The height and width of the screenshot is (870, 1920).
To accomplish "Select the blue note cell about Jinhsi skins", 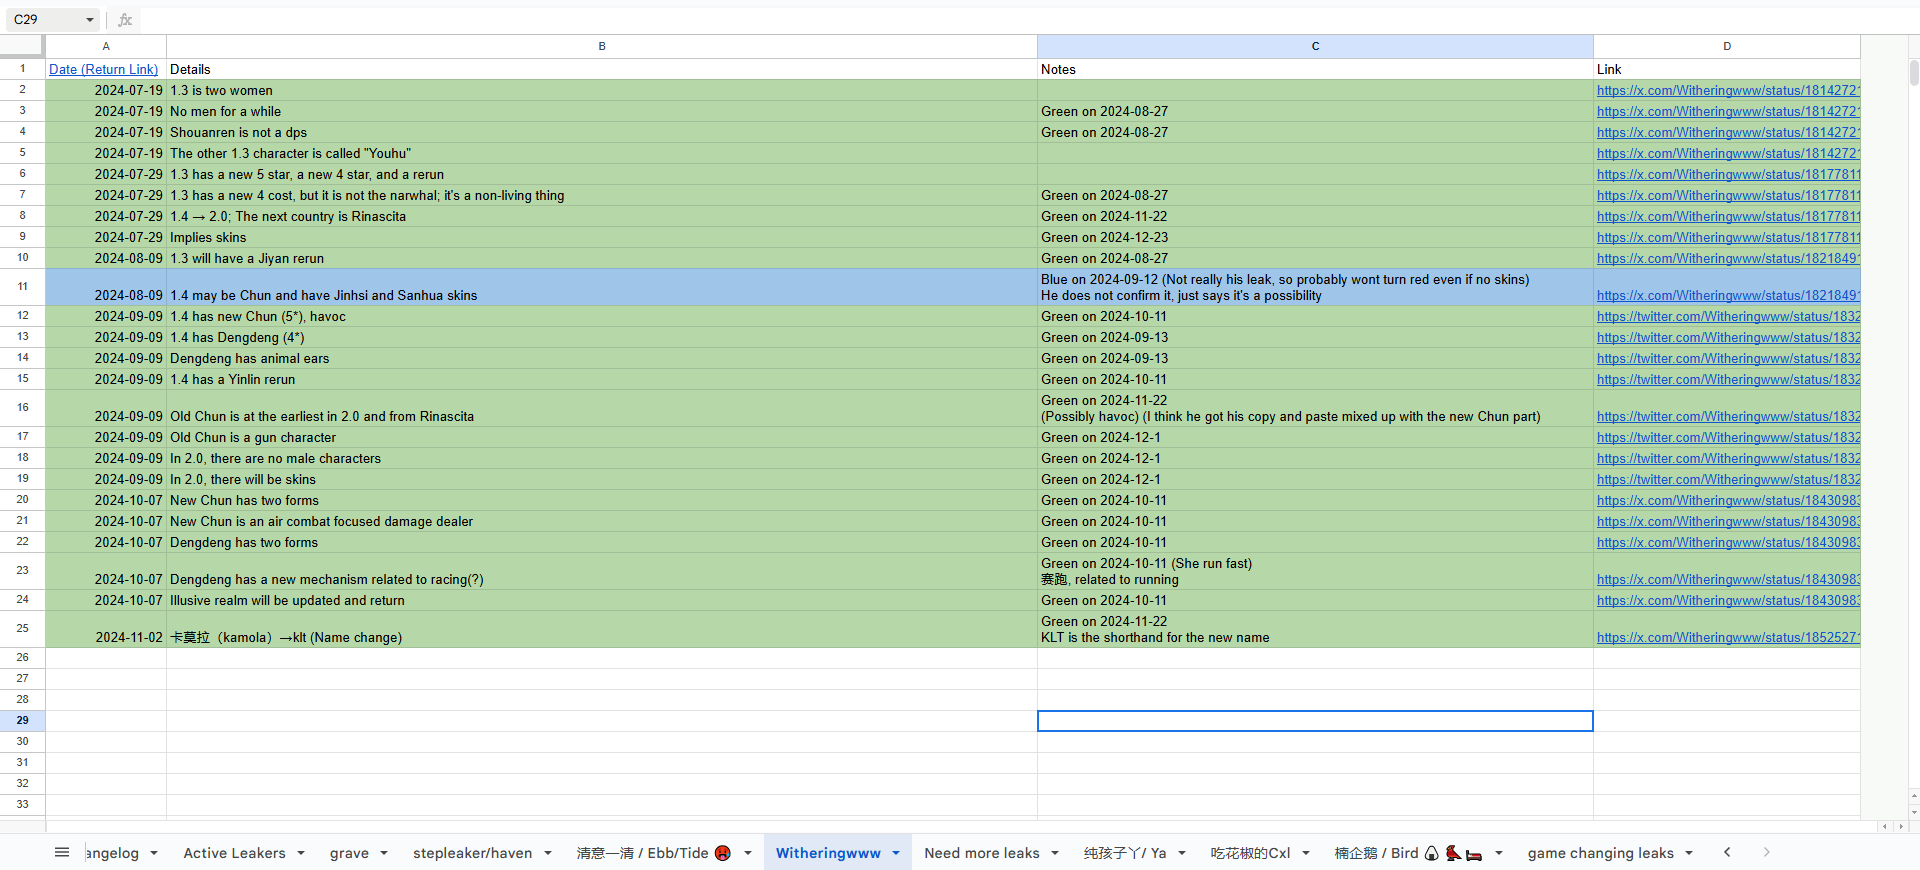I will (x=1315, y=287).
